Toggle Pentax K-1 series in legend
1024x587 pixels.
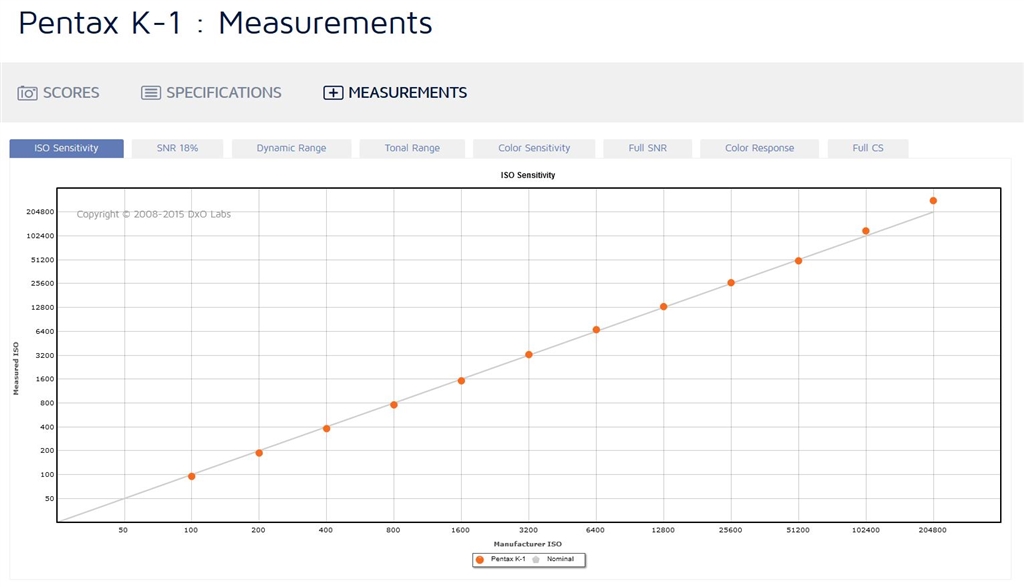[x=502, y=560]
